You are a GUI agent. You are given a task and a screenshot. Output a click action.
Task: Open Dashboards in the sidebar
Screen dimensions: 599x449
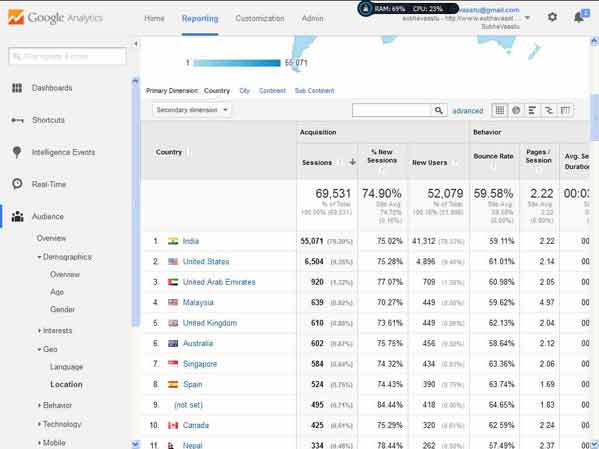52,88
